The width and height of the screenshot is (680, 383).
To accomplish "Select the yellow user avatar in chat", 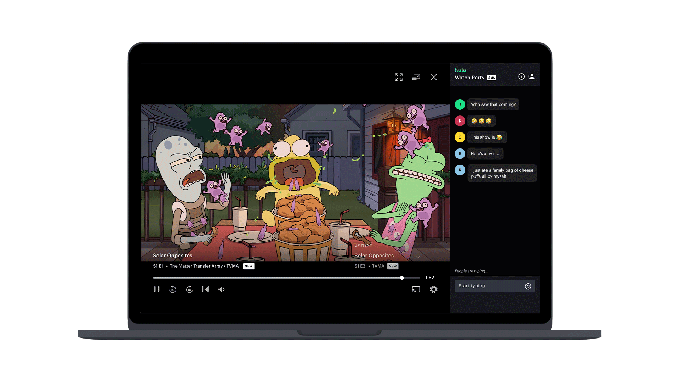I will (460, 137).
